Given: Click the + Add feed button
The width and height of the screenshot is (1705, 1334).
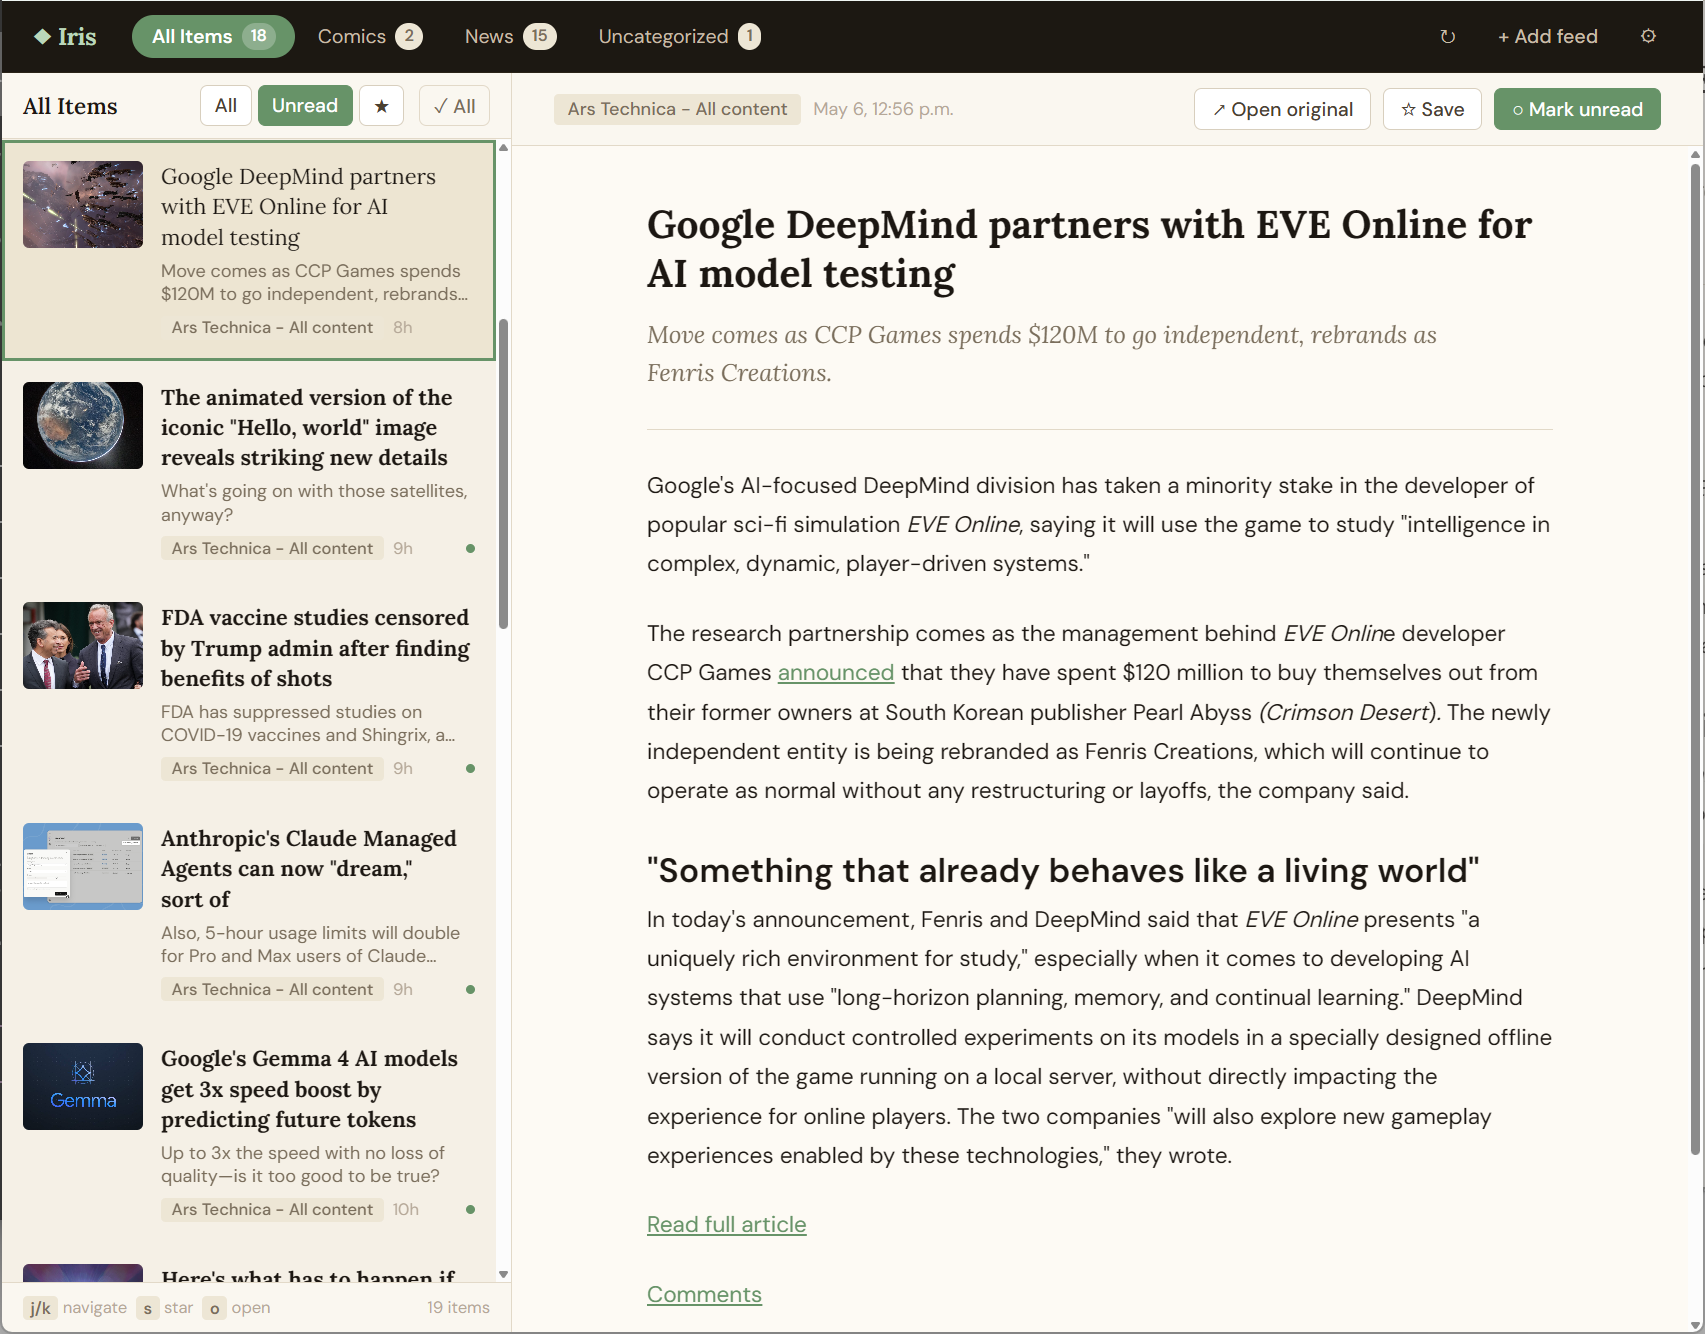Looking at the screenshot, I should click(1547, 36).
